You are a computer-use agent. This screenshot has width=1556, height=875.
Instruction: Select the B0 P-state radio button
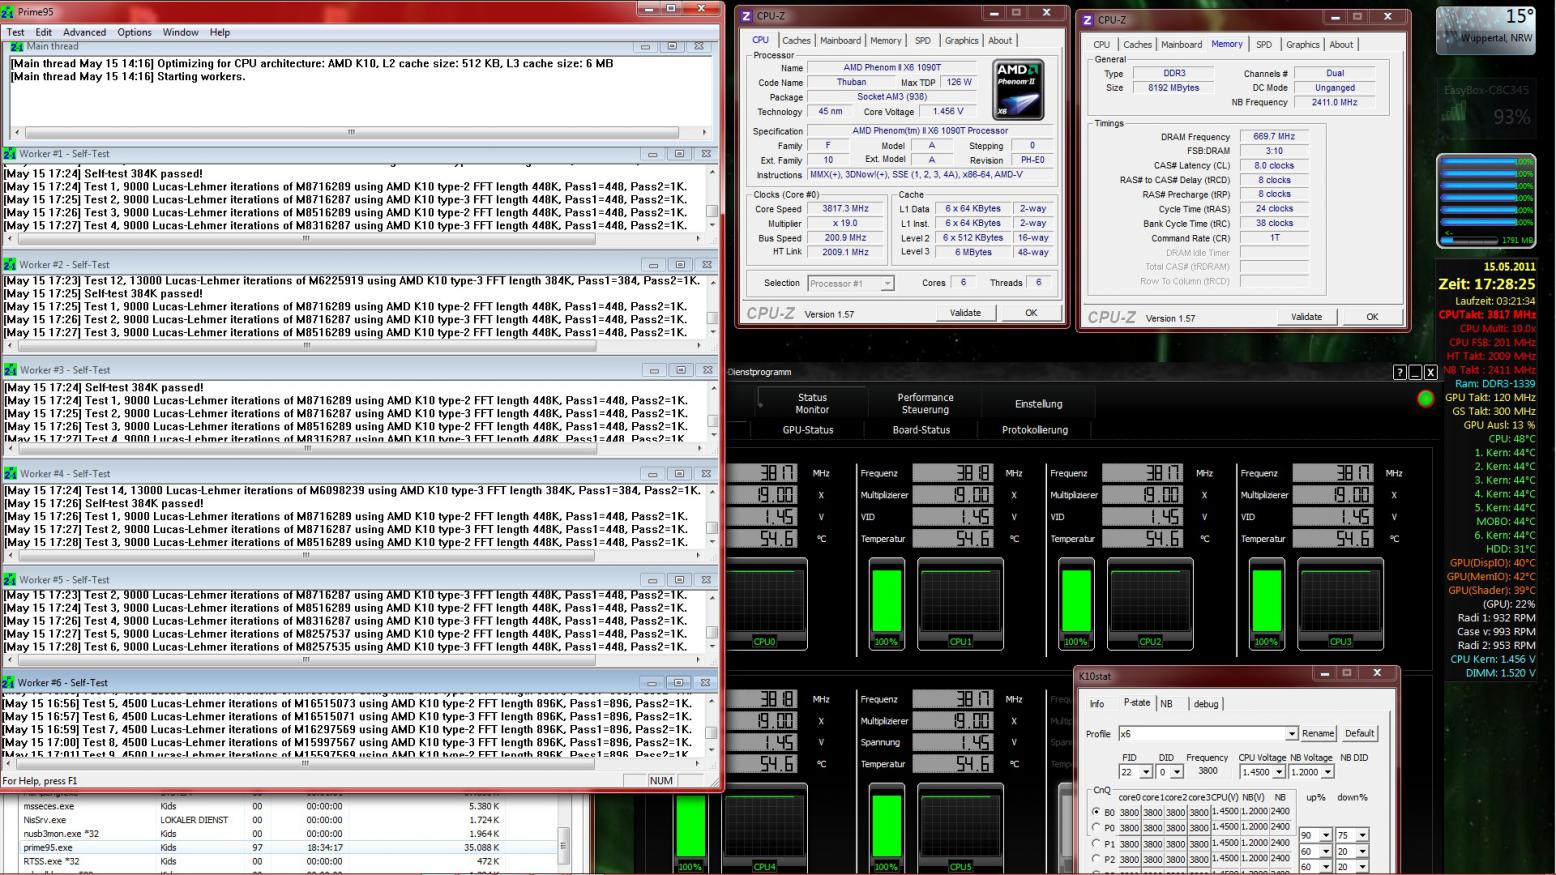(x=1096, y=812)
